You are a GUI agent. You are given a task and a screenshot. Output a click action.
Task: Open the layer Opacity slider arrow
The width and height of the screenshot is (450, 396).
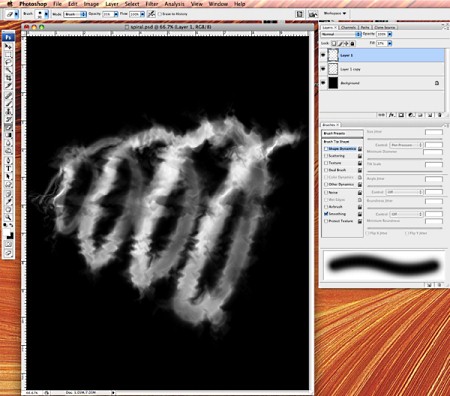tap(390, 34)
